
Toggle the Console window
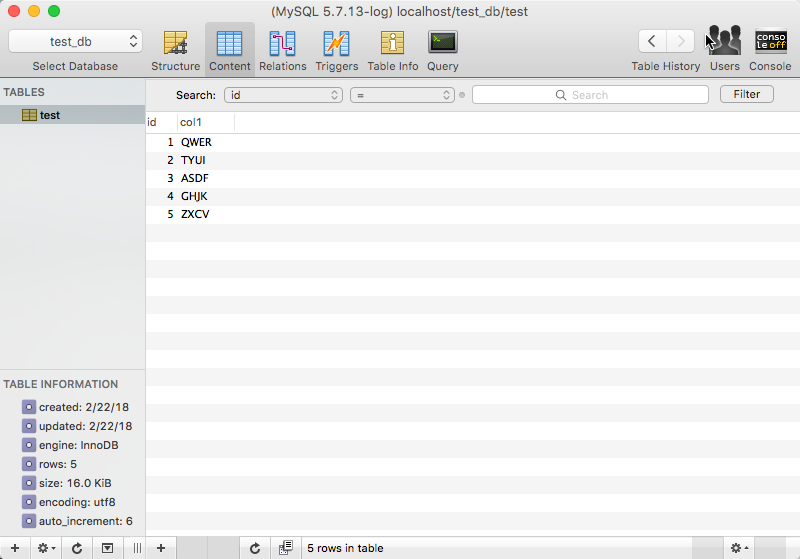[770, 49]
